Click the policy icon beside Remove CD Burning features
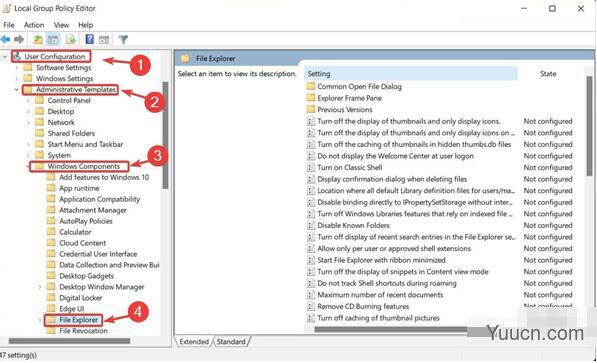The width and height of the screenshot is (597, 363). [x=311, y=306]
